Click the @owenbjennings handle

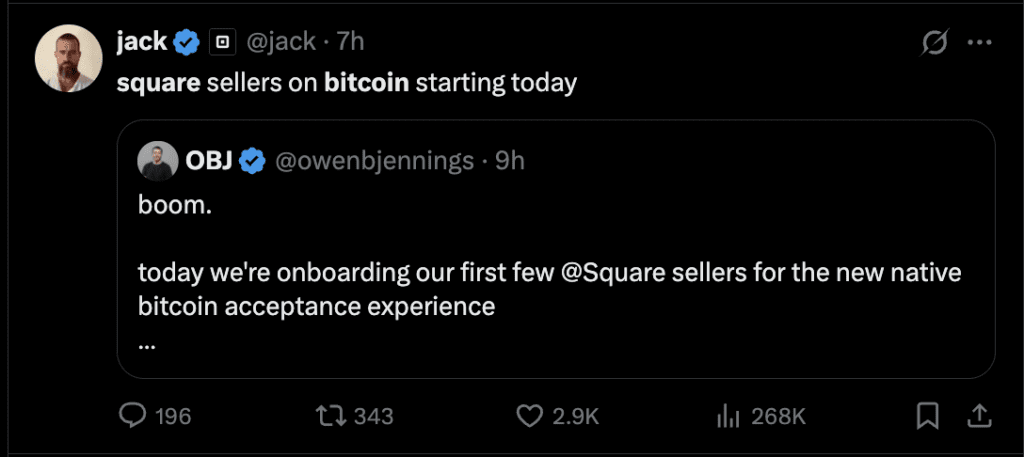[x=373, y=160]
